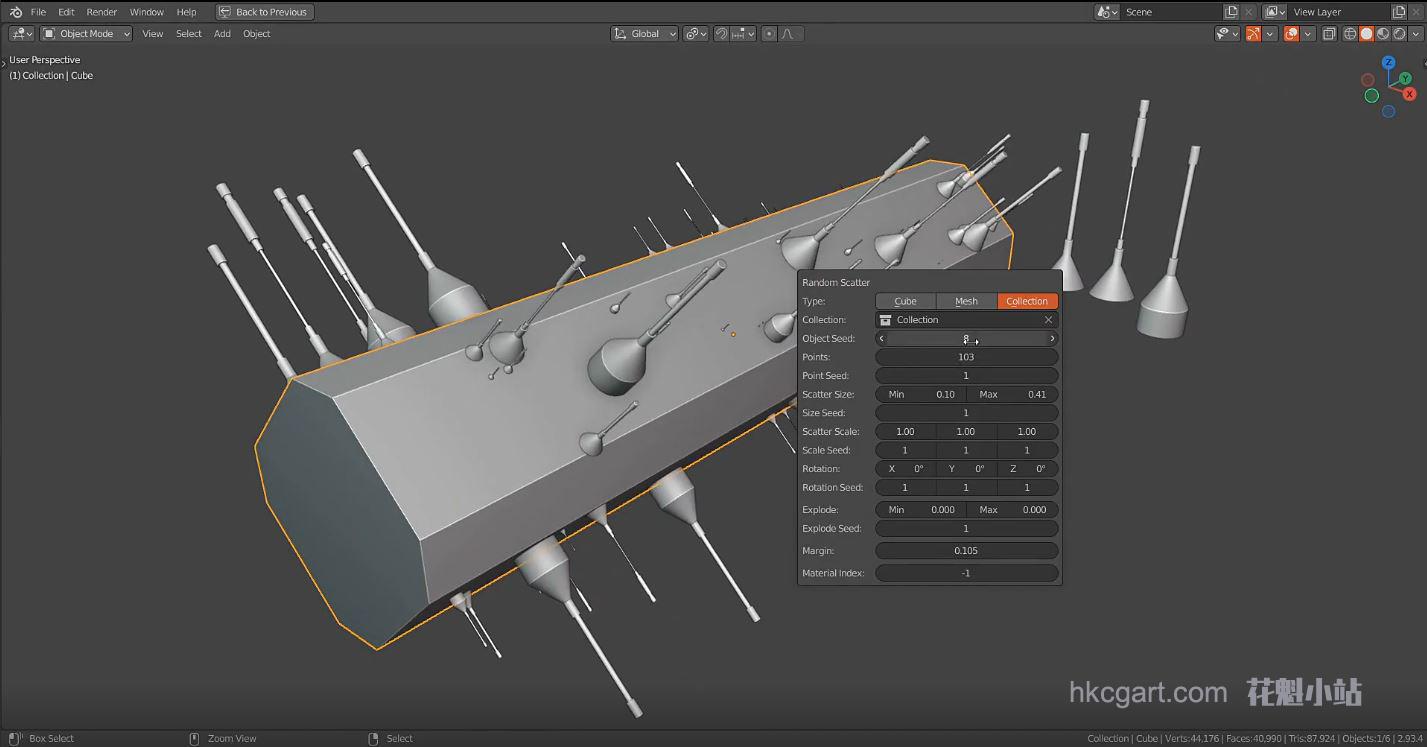Click the Margin value field
This screenshot has height=747, width=1427.
pos(966,551)
